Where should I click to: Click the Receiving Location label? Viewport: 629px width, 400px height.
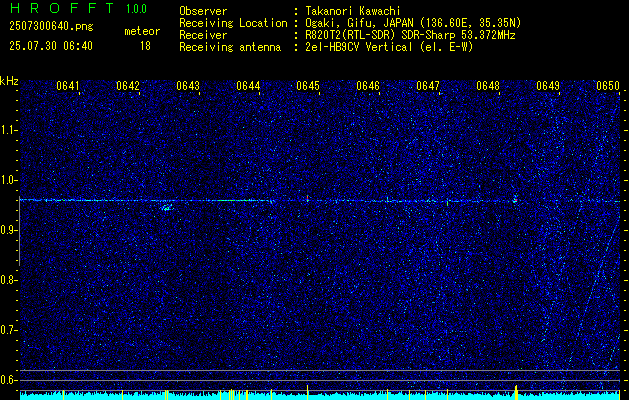point(233,23)
